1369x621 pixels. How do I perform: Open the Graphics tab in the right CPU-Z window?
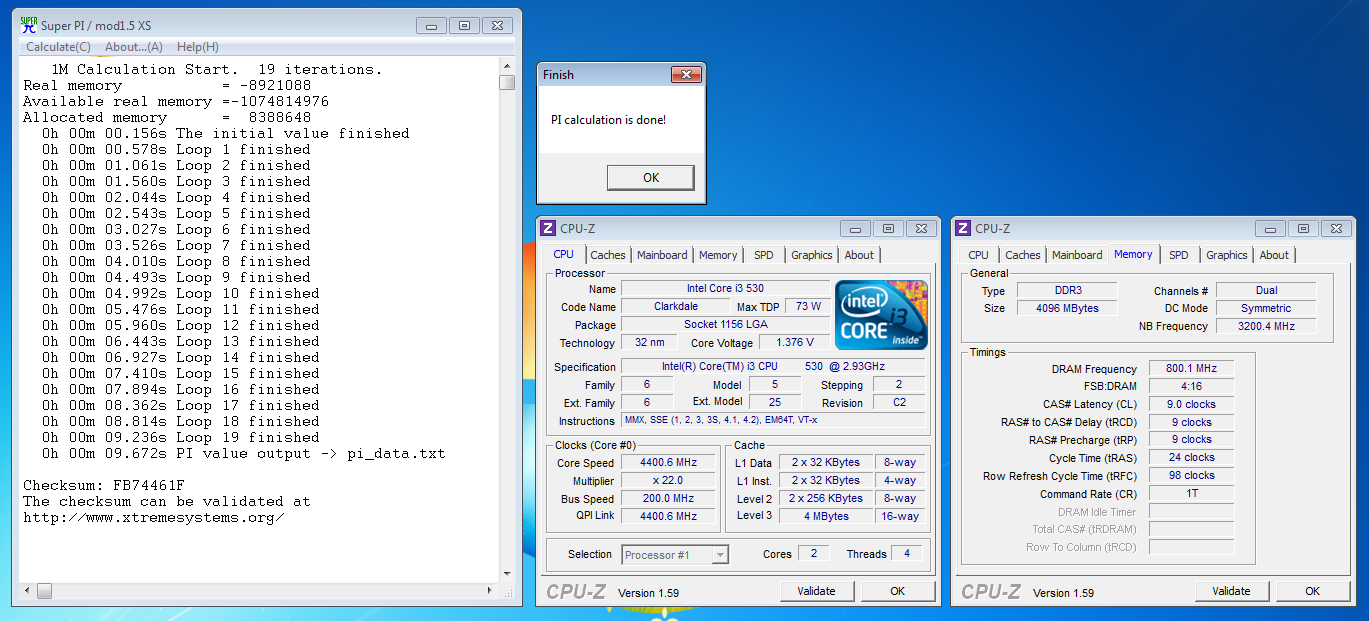(x=1227, y=255)
